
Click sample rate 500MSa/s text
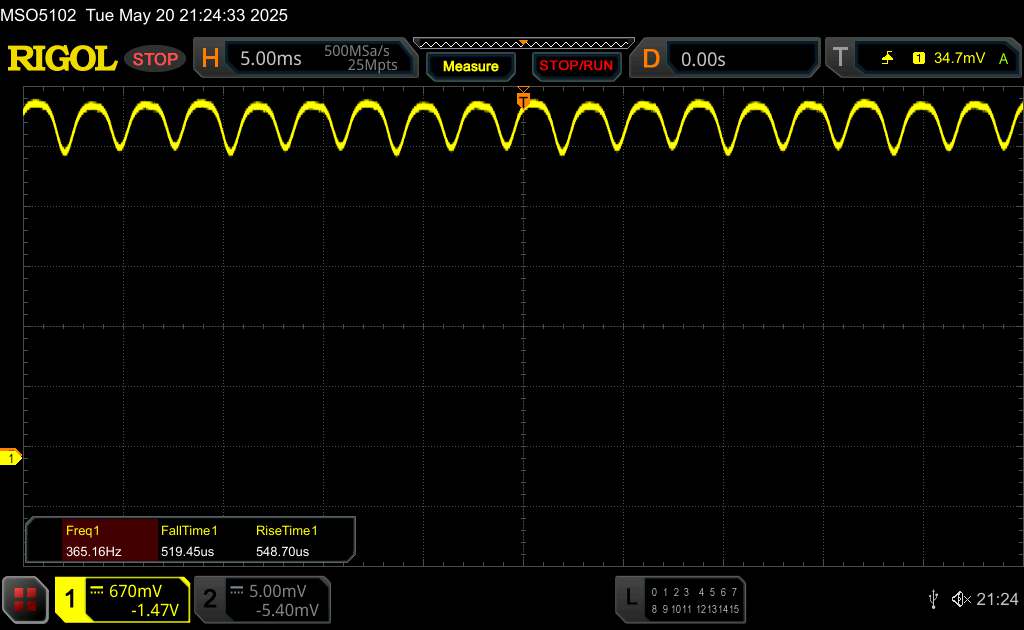[x=357, y=51]
